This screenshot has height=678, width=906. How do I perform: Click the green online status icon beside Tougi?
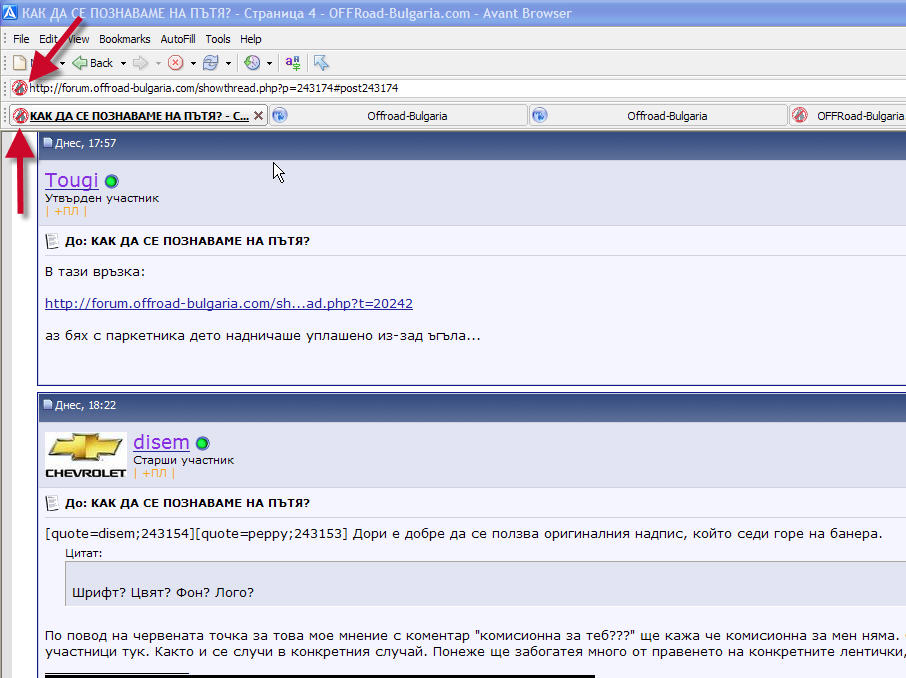coord(111,182)
